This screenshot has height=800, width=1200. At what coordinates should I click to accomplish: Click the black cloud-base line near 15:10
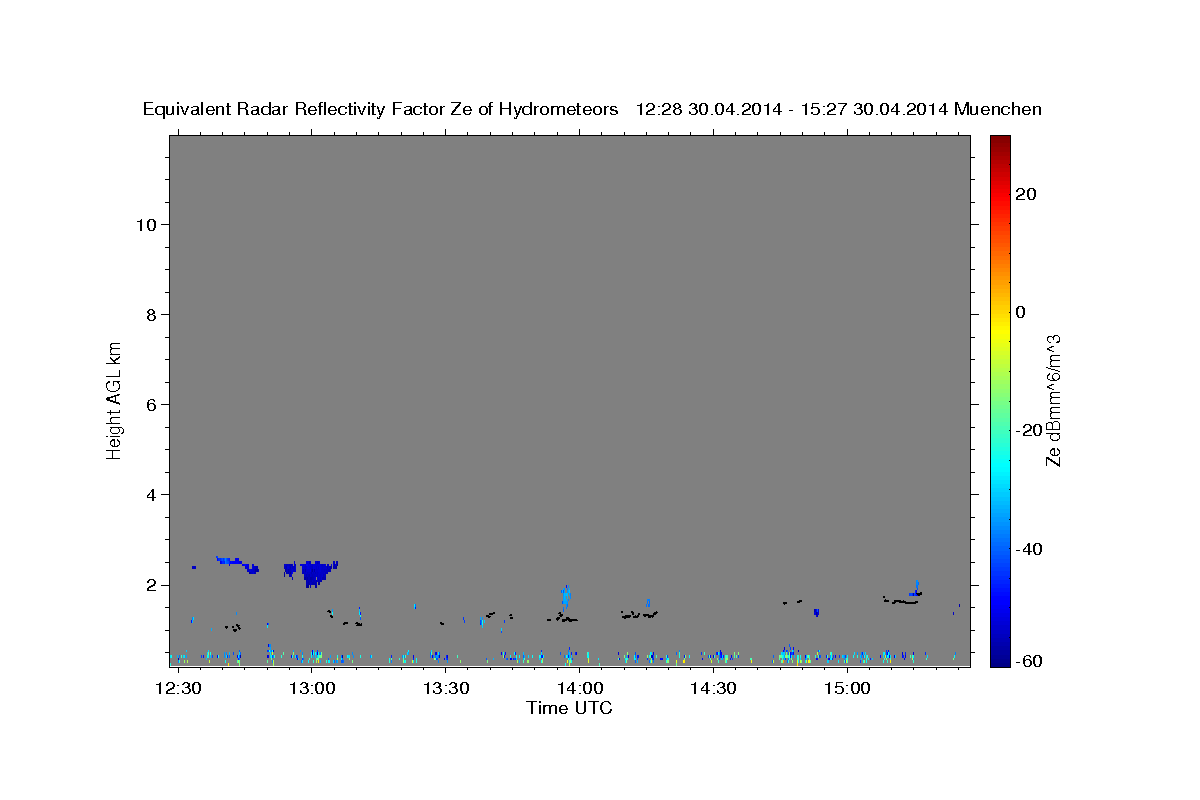coord(901,601)
